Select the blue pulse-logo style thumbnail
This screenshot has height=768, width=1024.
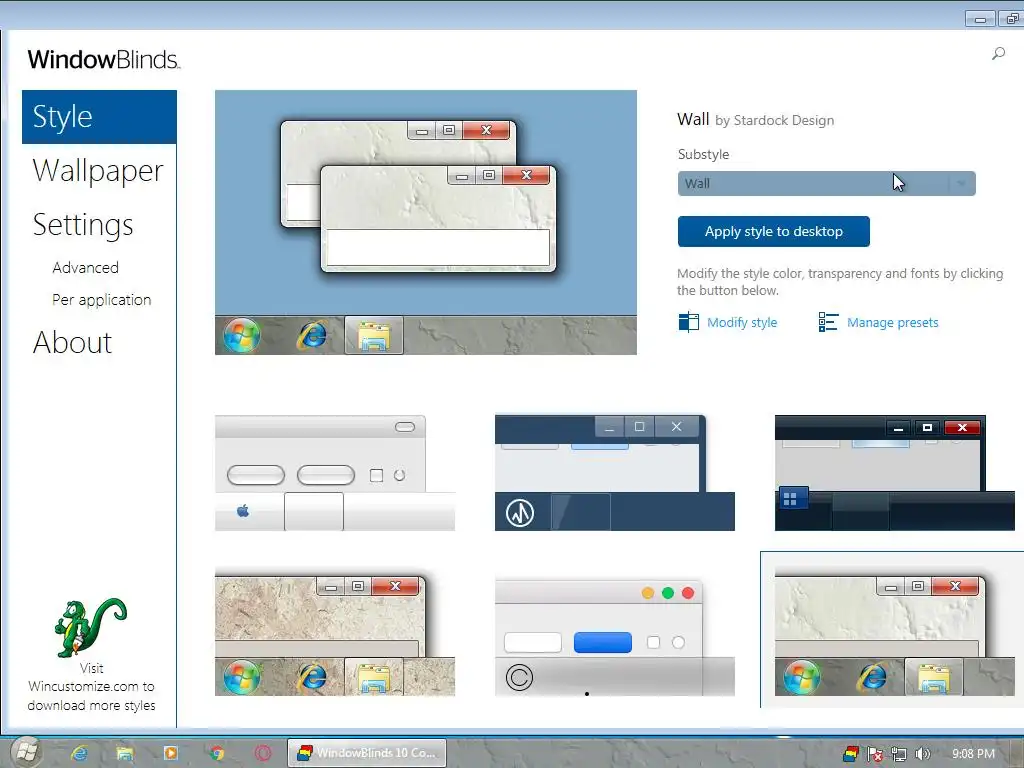coord(615,473)
